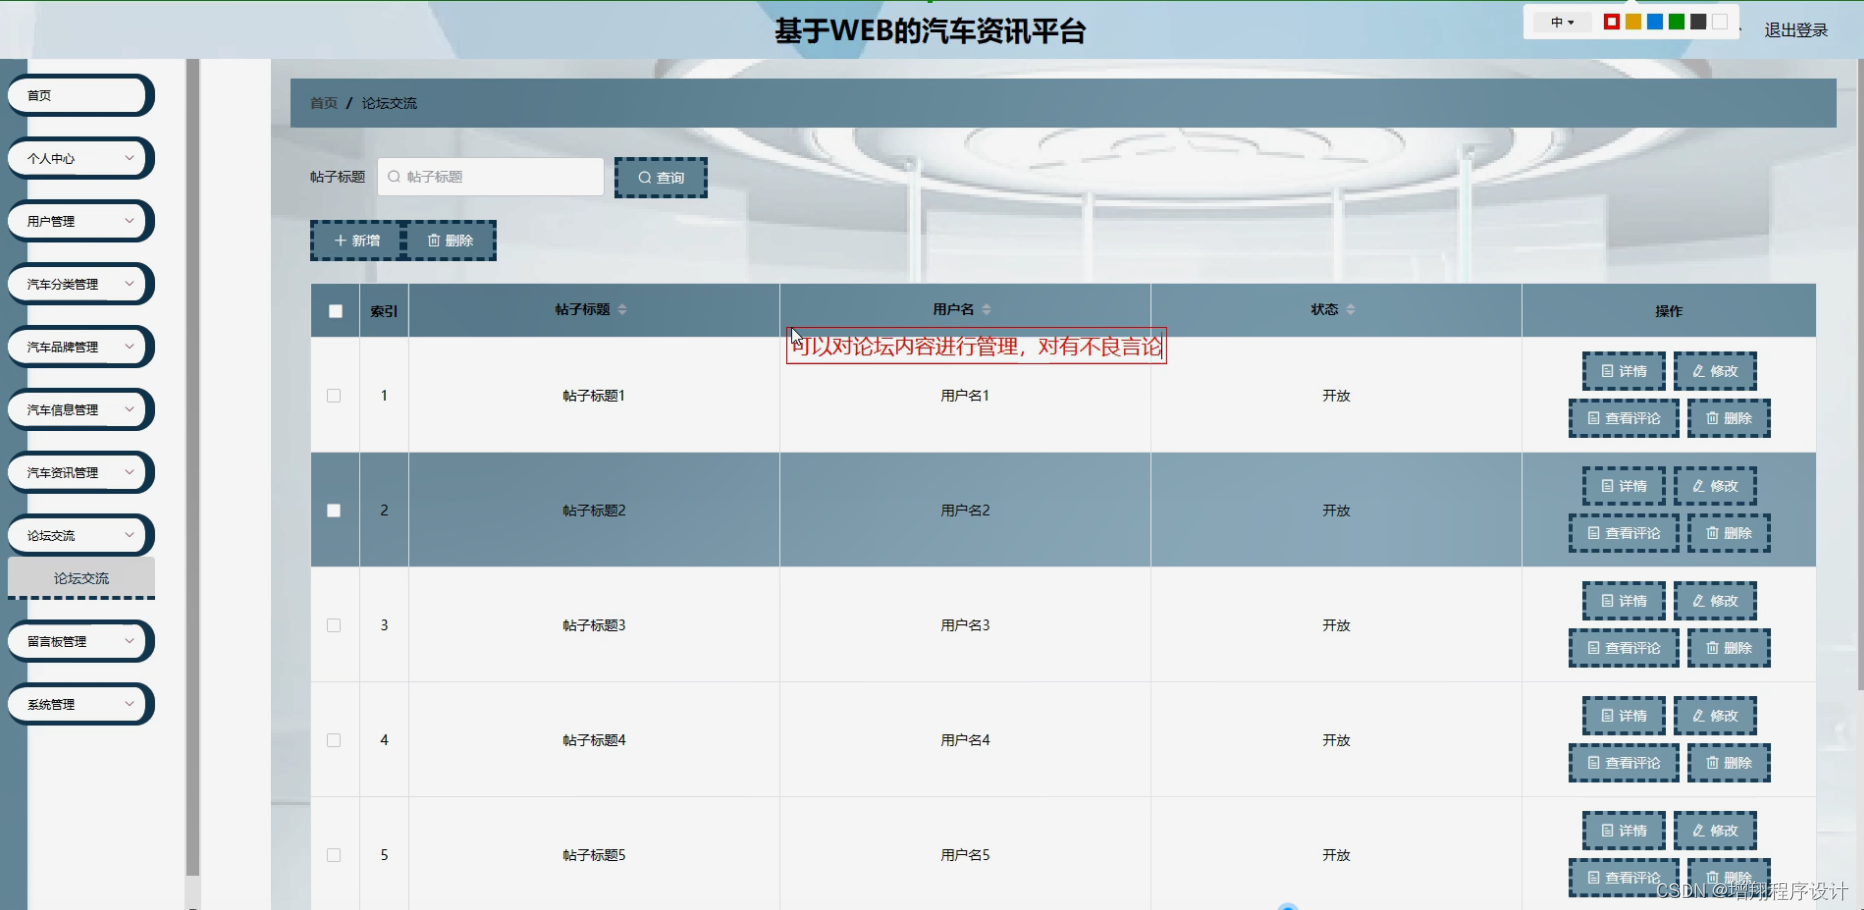1864x910 pixels.
Task: Click inside the 帖子标题 search input
Action: (x=490, y=177)
